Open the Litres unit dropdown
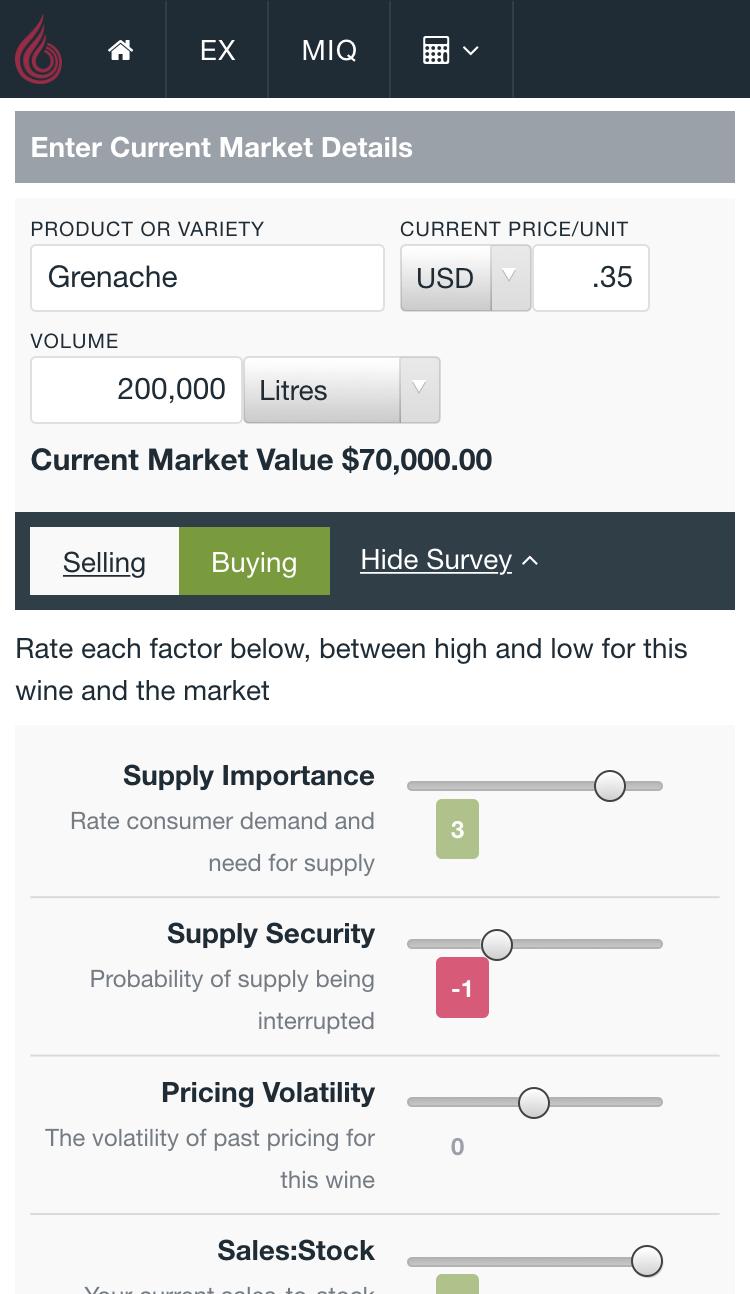Image resolution: width=750 pixels, height=1294 pixels. pos(341,390)
